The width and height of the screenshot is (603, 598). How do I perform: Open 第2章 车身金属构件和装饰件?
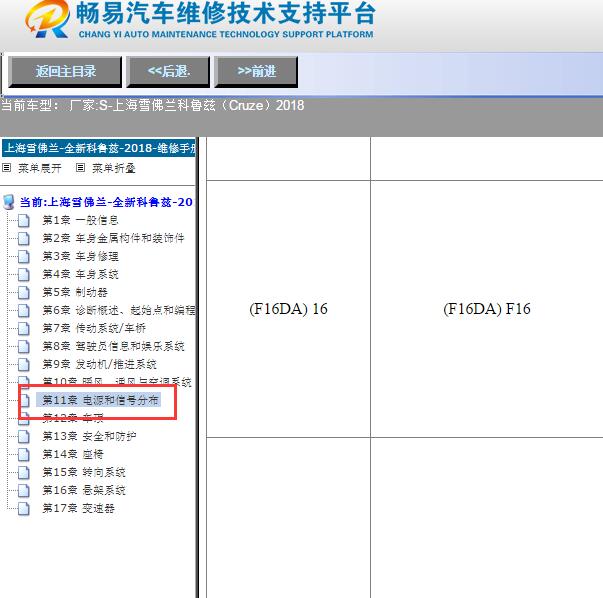click(x=113, y=238)
